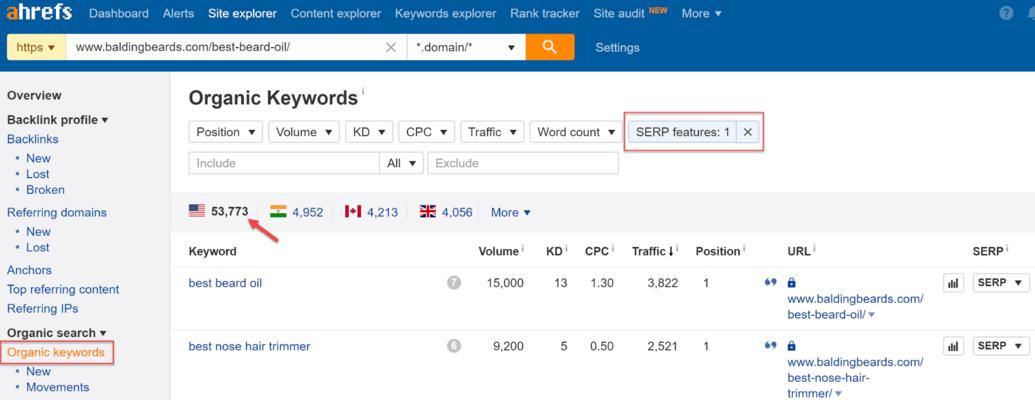Open the KD filter dropdown
The height and width of the screenshot is (400, 1035).
(x=369, y=132)
